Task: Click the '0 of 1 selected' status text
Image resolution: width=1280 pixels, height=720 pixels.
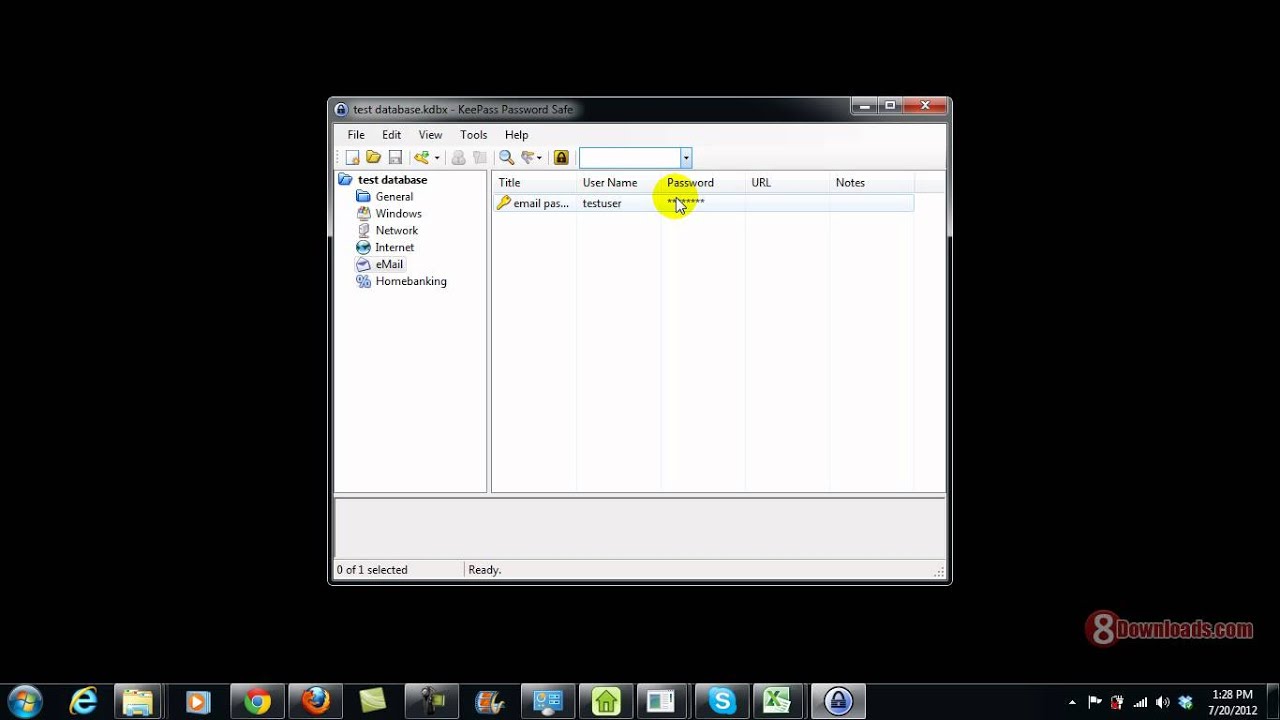Action: (x=372, y=570)
